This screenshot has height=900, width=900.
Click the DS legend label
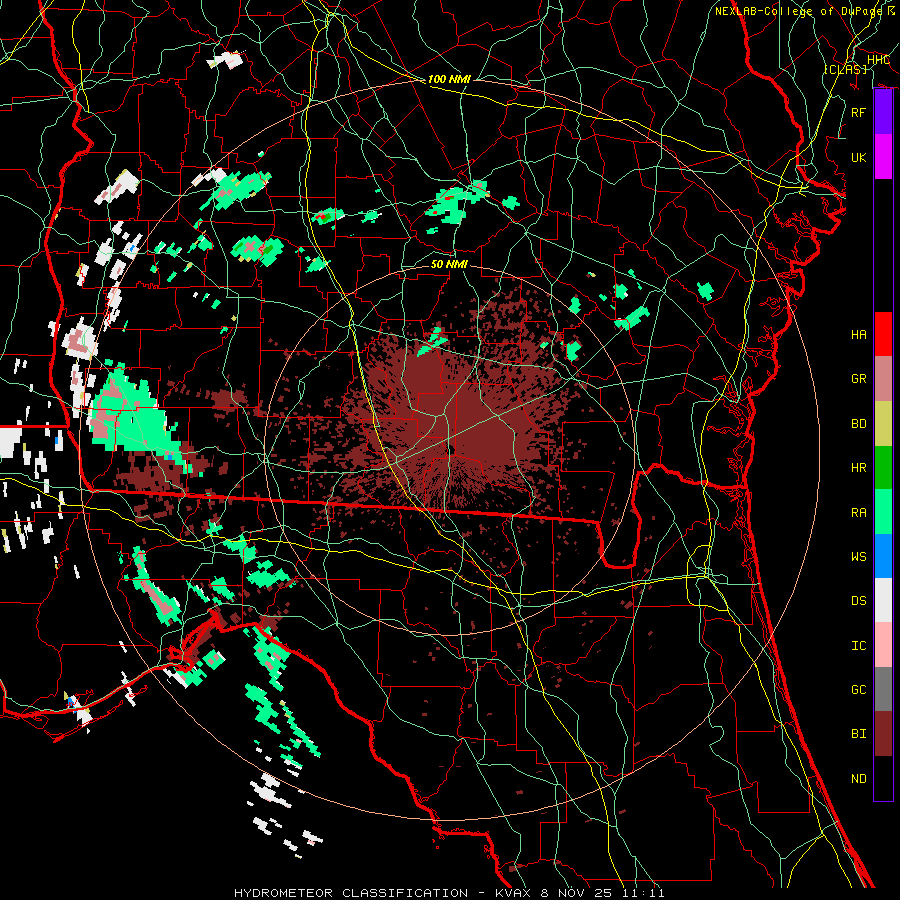click(x=858, y=601)
